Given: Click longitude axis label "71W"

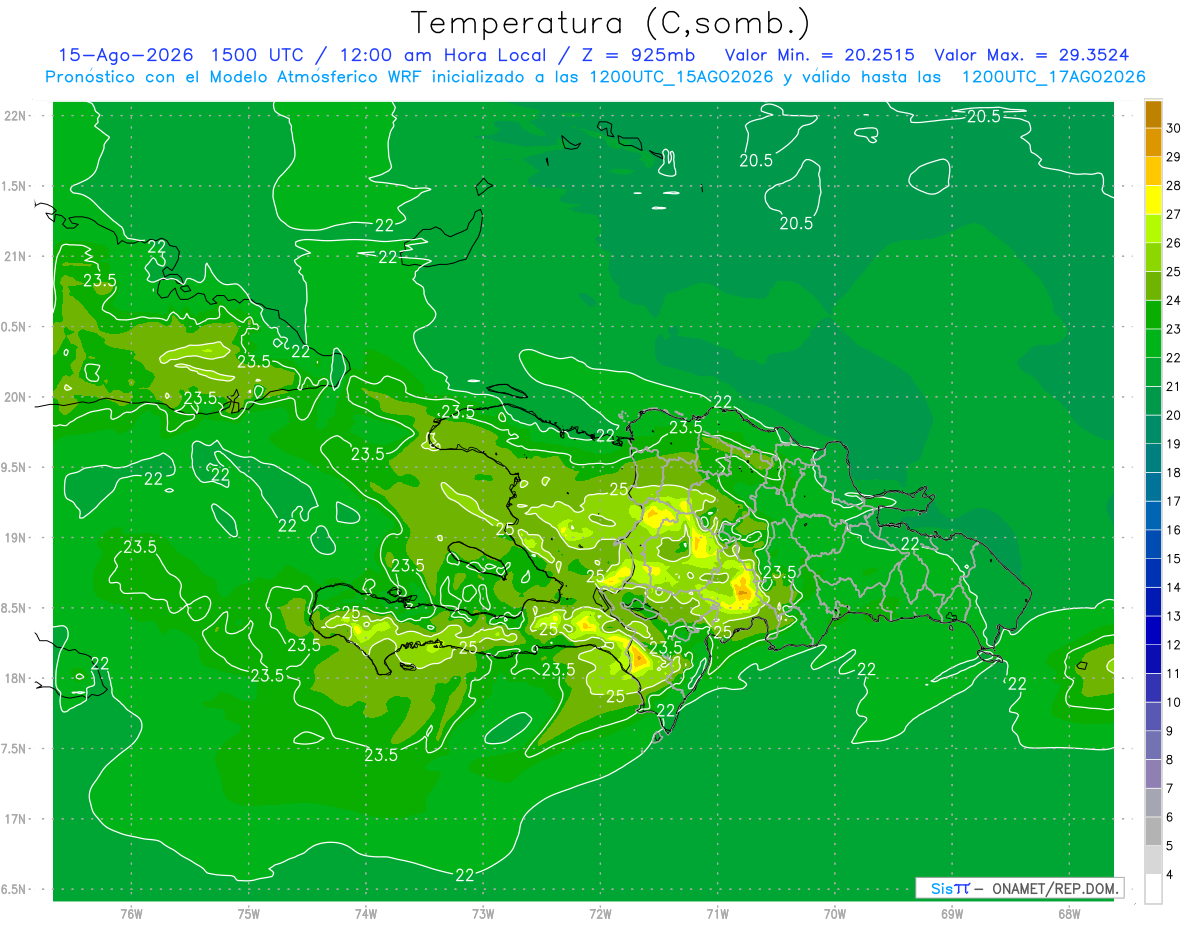Looking at the screenshot, I should [717, 913].
